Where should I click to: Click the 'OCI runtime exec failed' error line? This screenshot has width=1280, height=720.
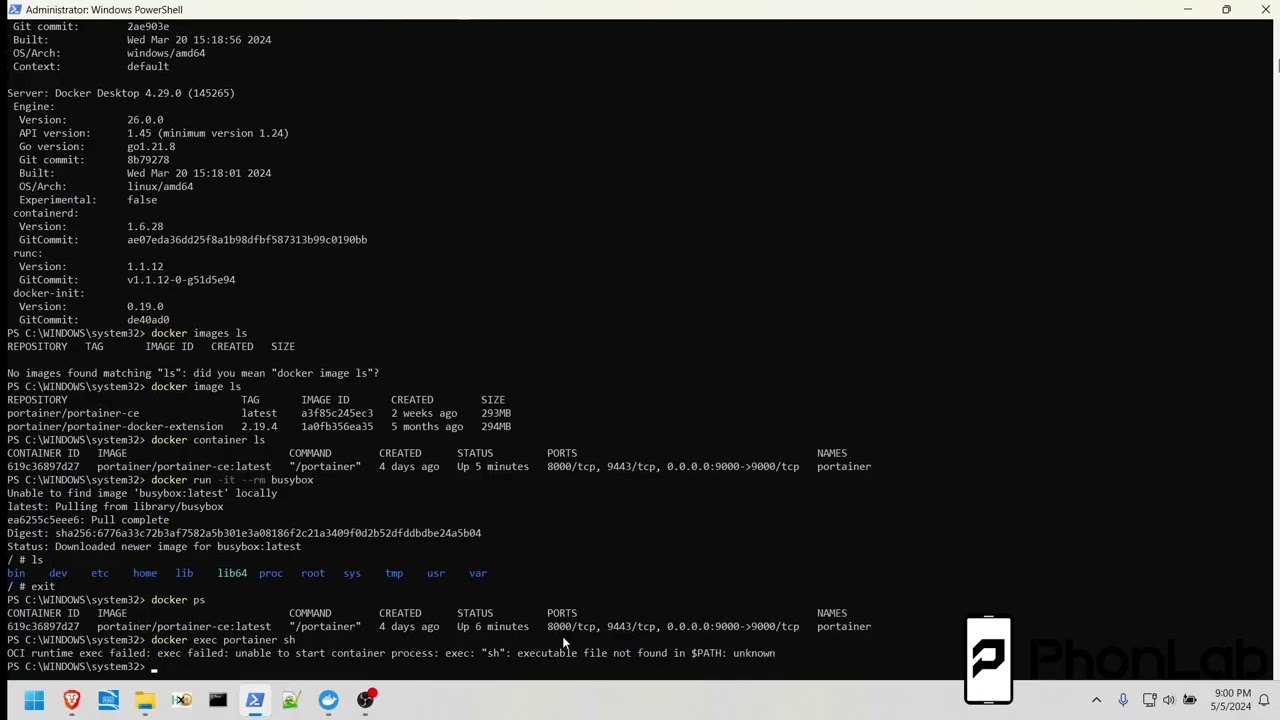point(391,653)
